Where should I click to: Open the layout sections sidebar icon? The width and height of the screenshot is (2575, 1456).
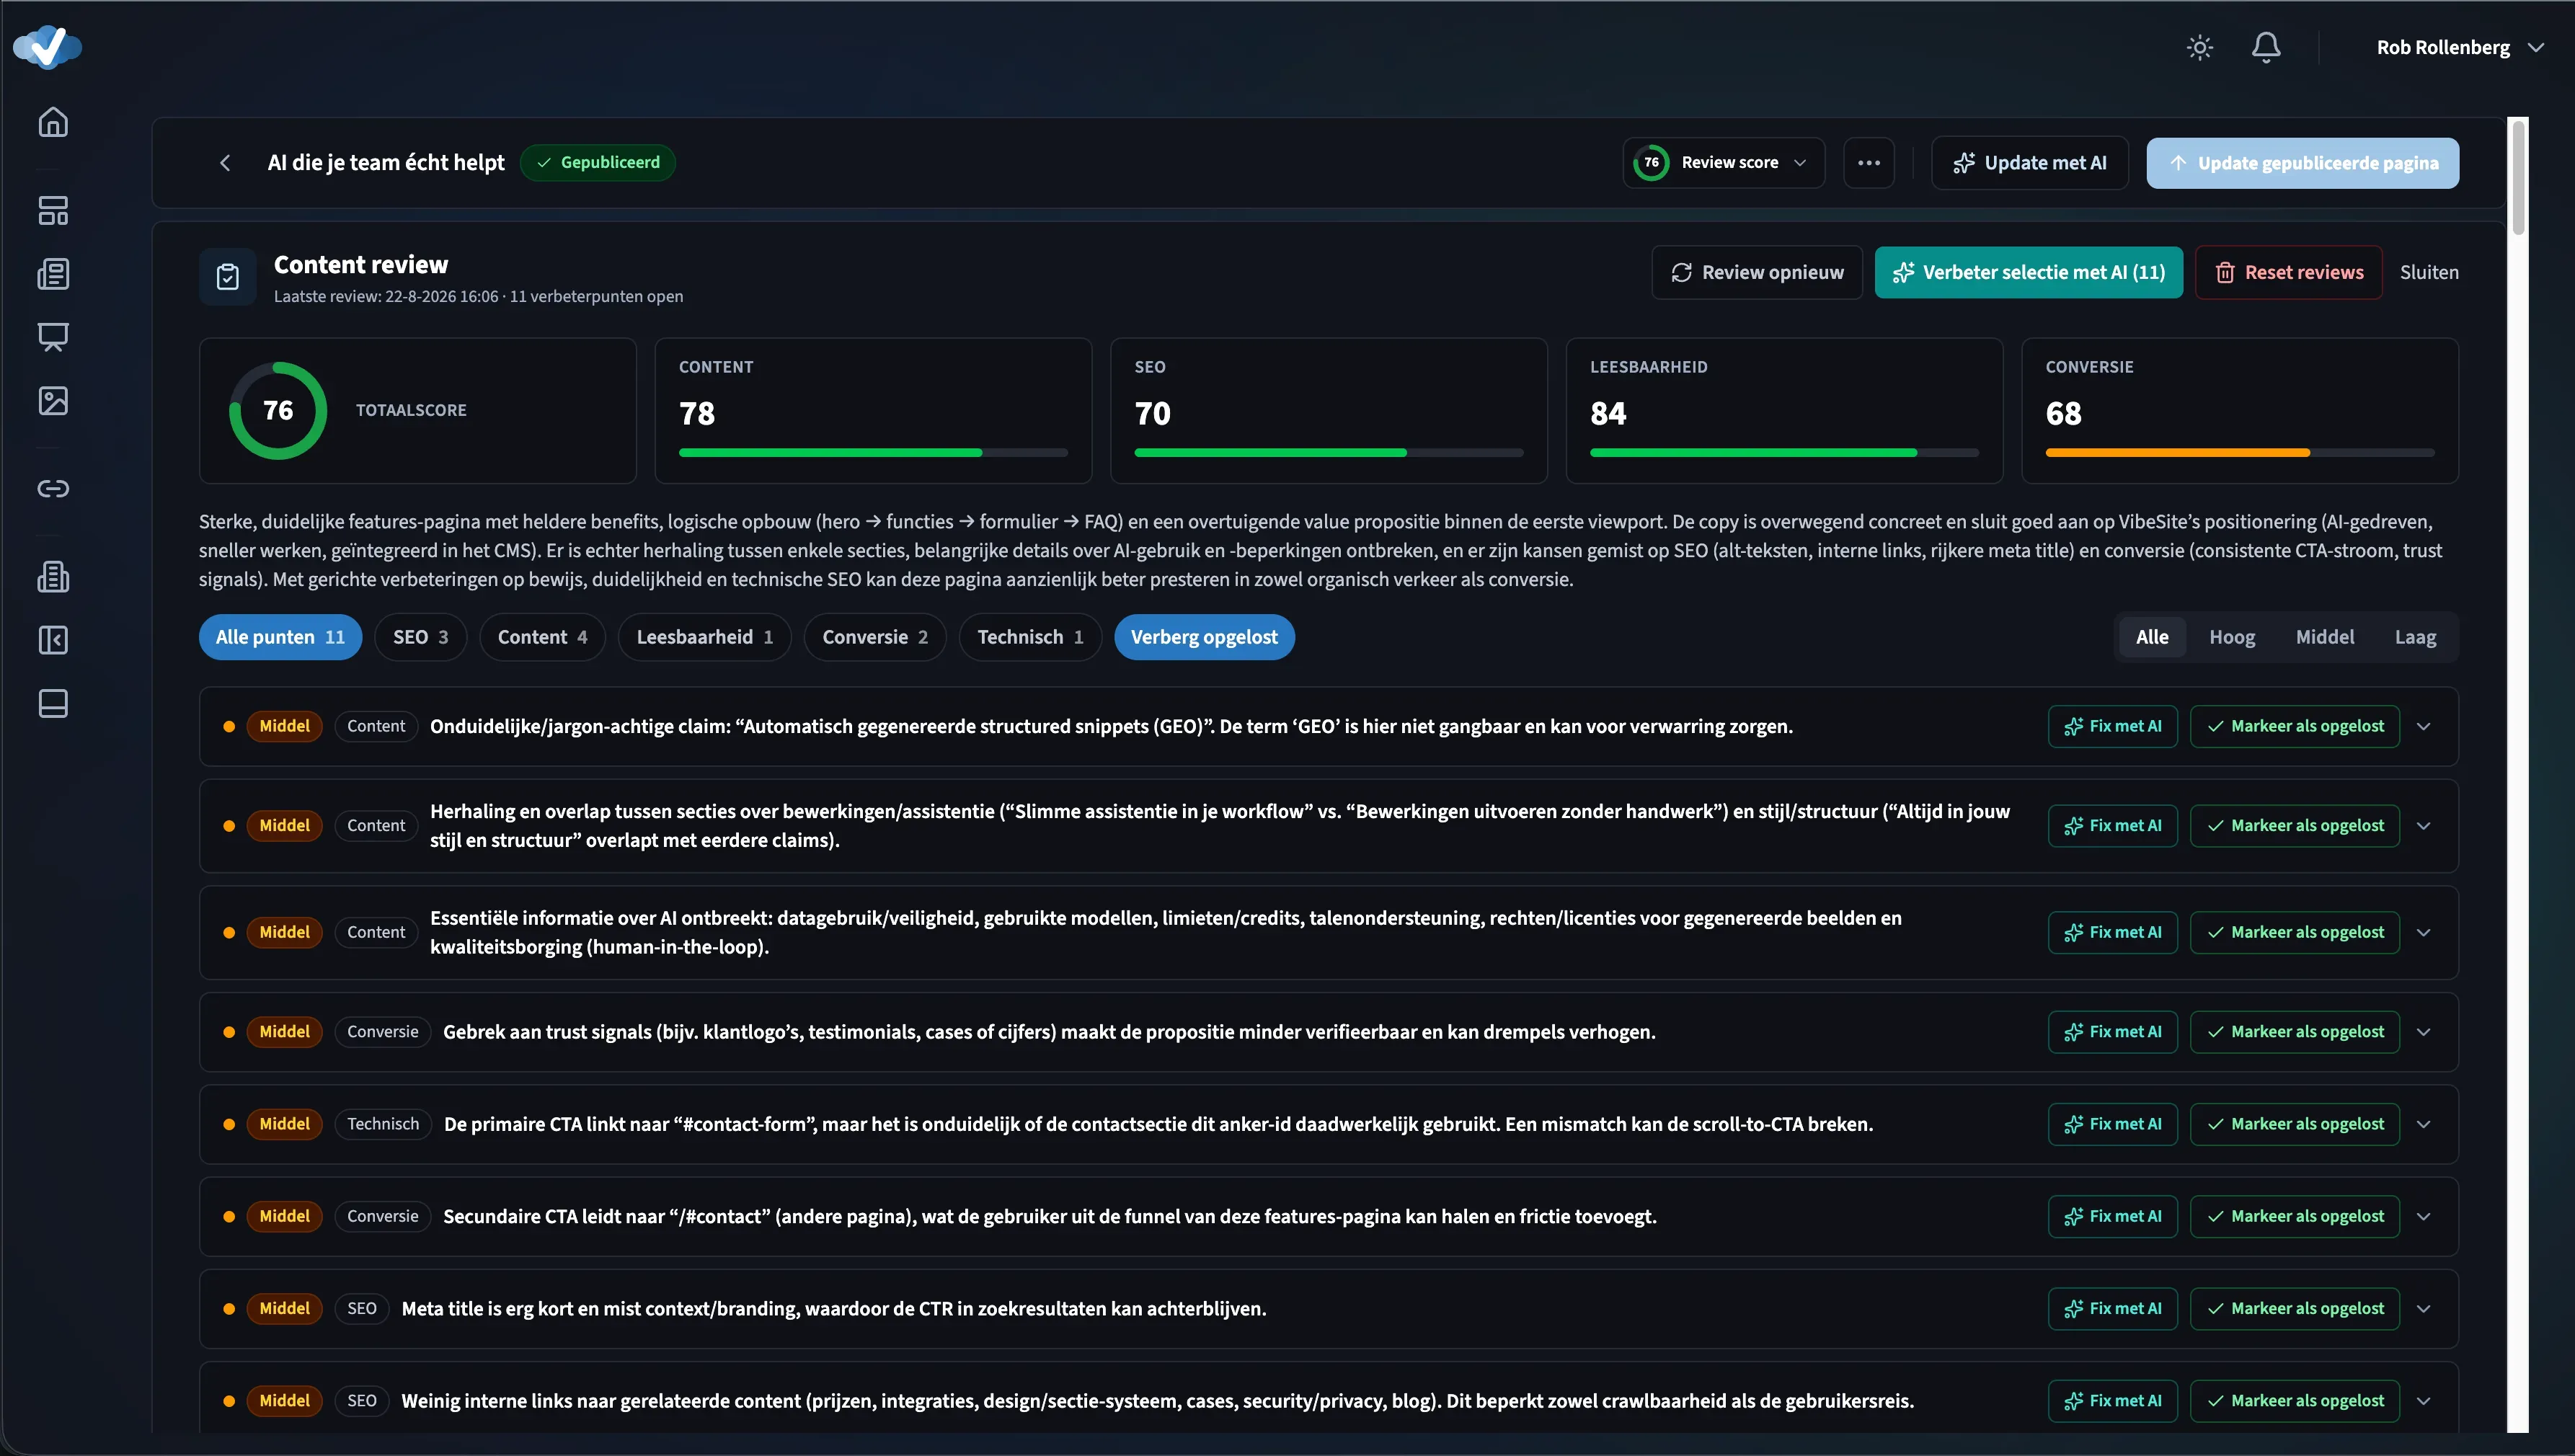point(53,211)
